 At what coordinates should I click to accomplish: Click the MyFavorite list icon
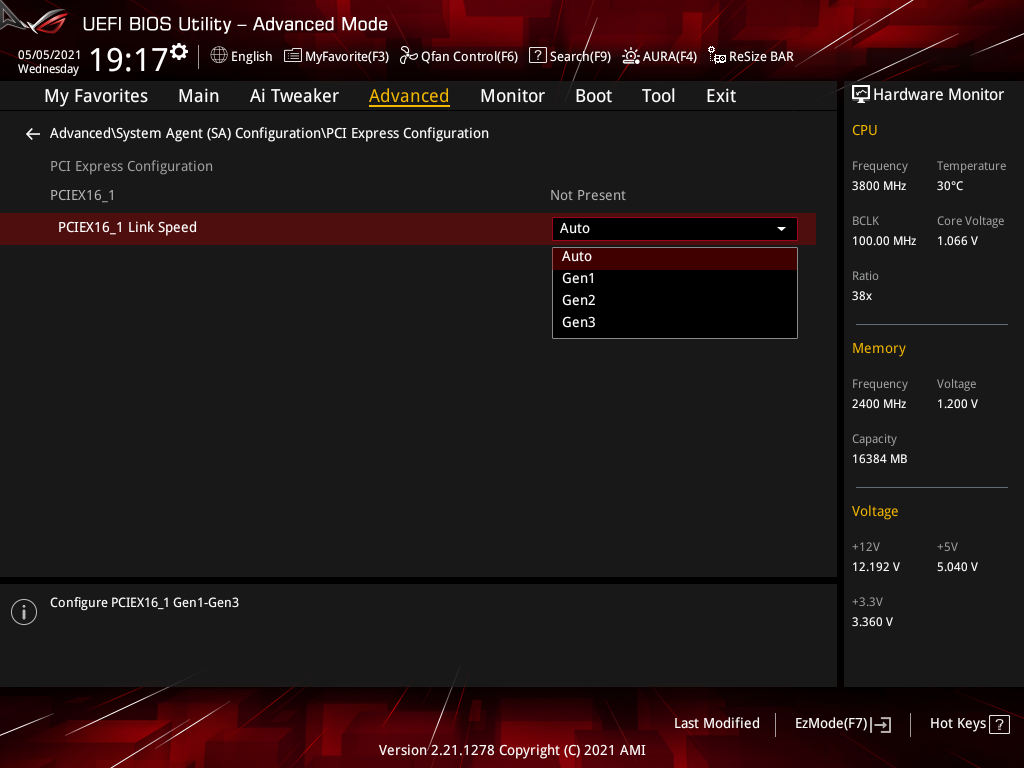tap(293, 56)
